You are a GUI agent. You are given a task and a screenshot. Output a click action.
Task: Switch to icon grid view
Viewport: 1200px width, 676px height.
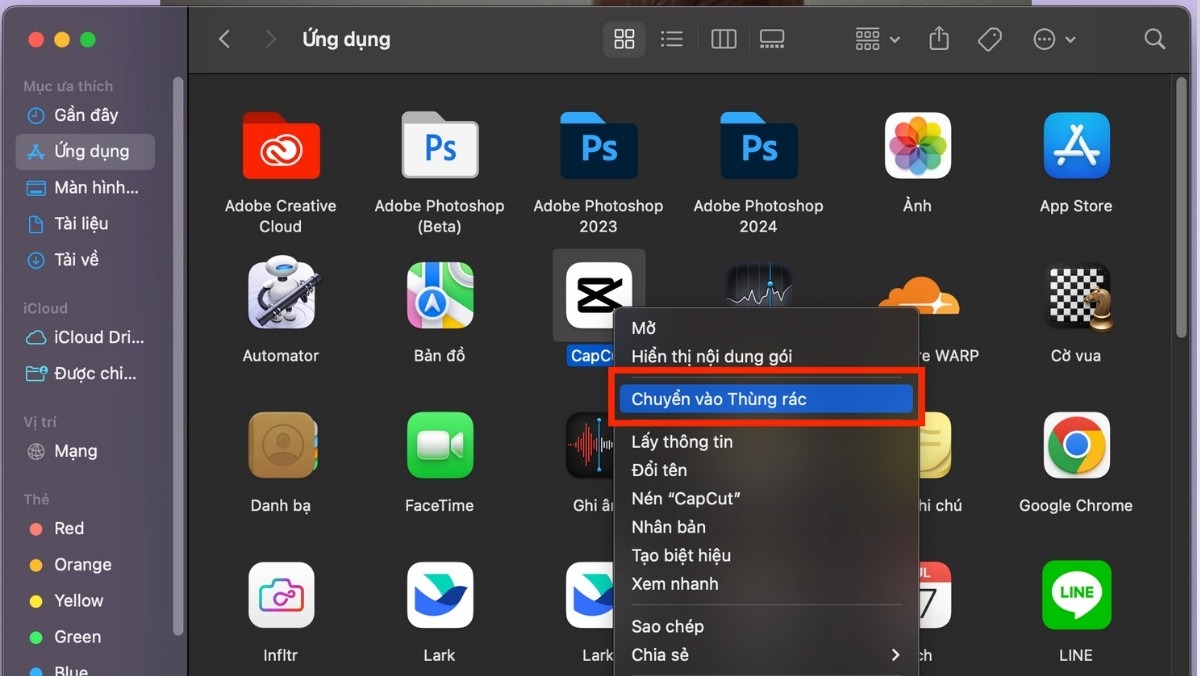[624, 39]
